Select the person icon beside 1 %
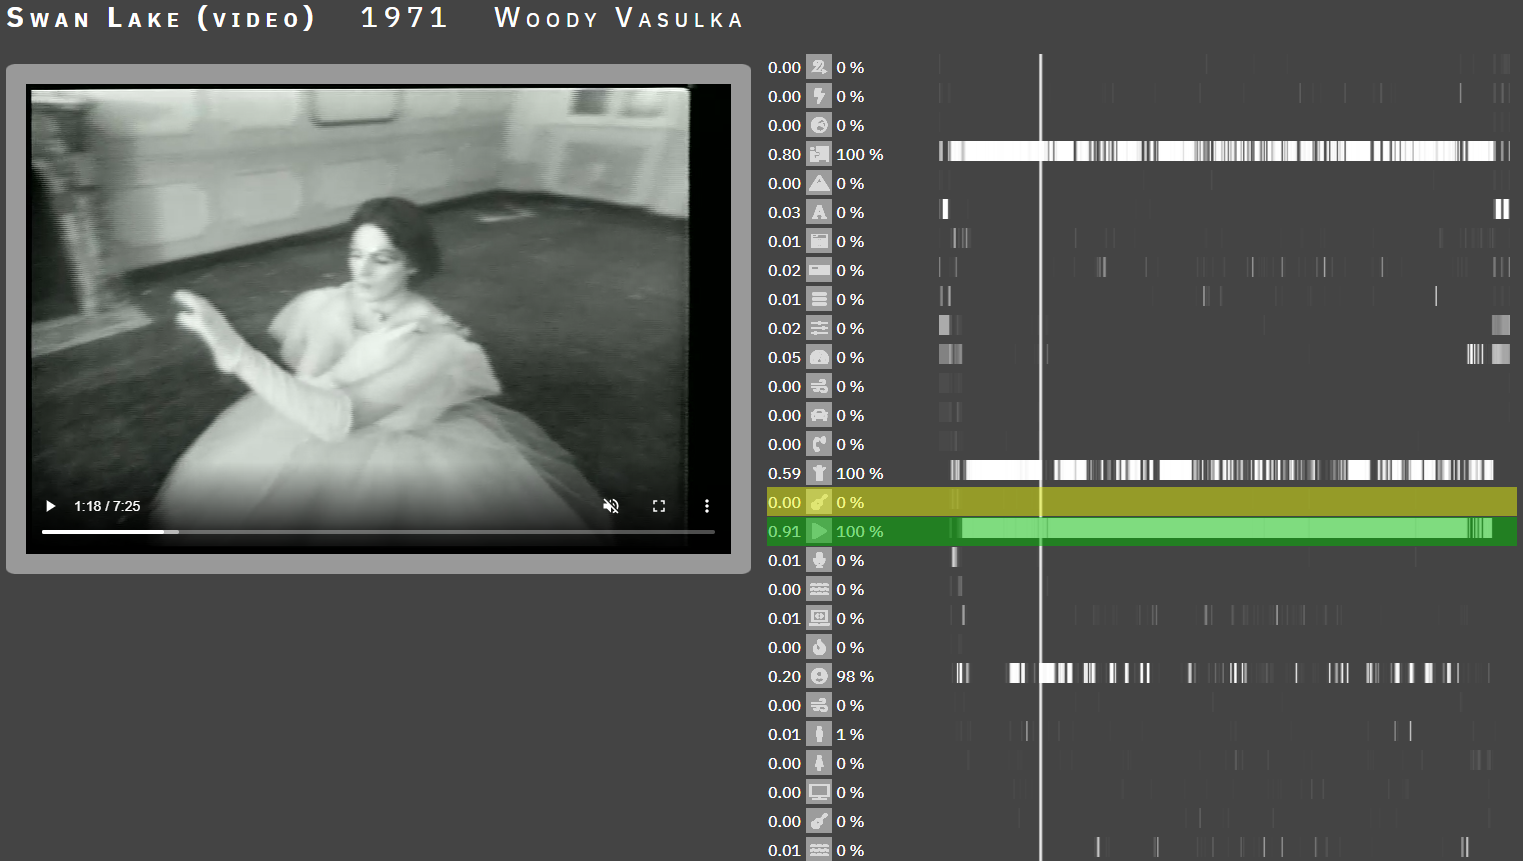1523x861 pixels. [819, 734]
